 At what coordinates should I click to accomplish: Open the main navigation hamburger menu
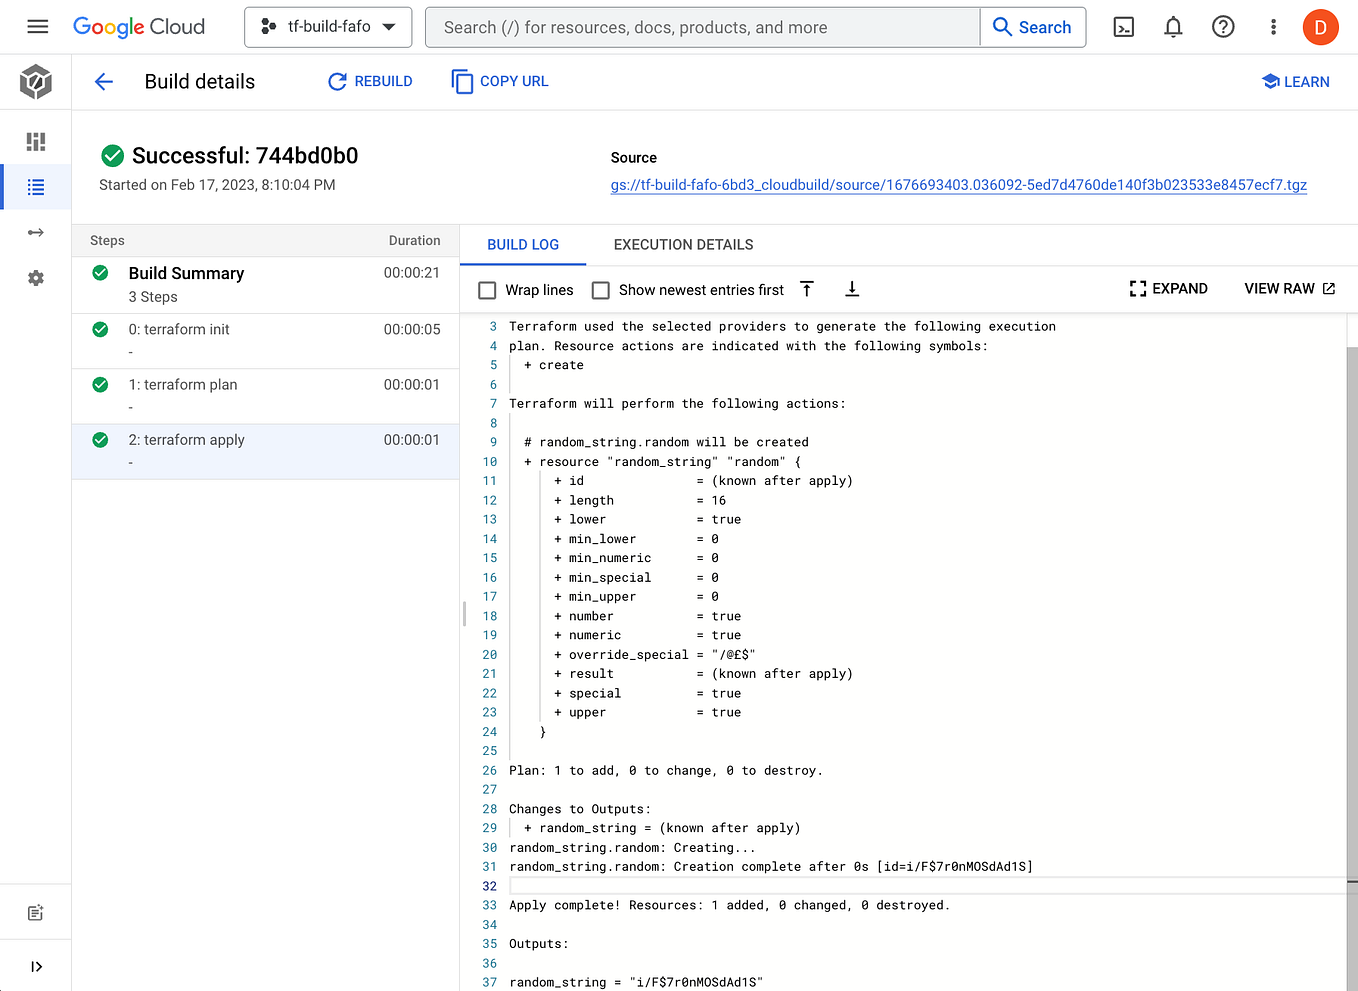pos(37,27)
